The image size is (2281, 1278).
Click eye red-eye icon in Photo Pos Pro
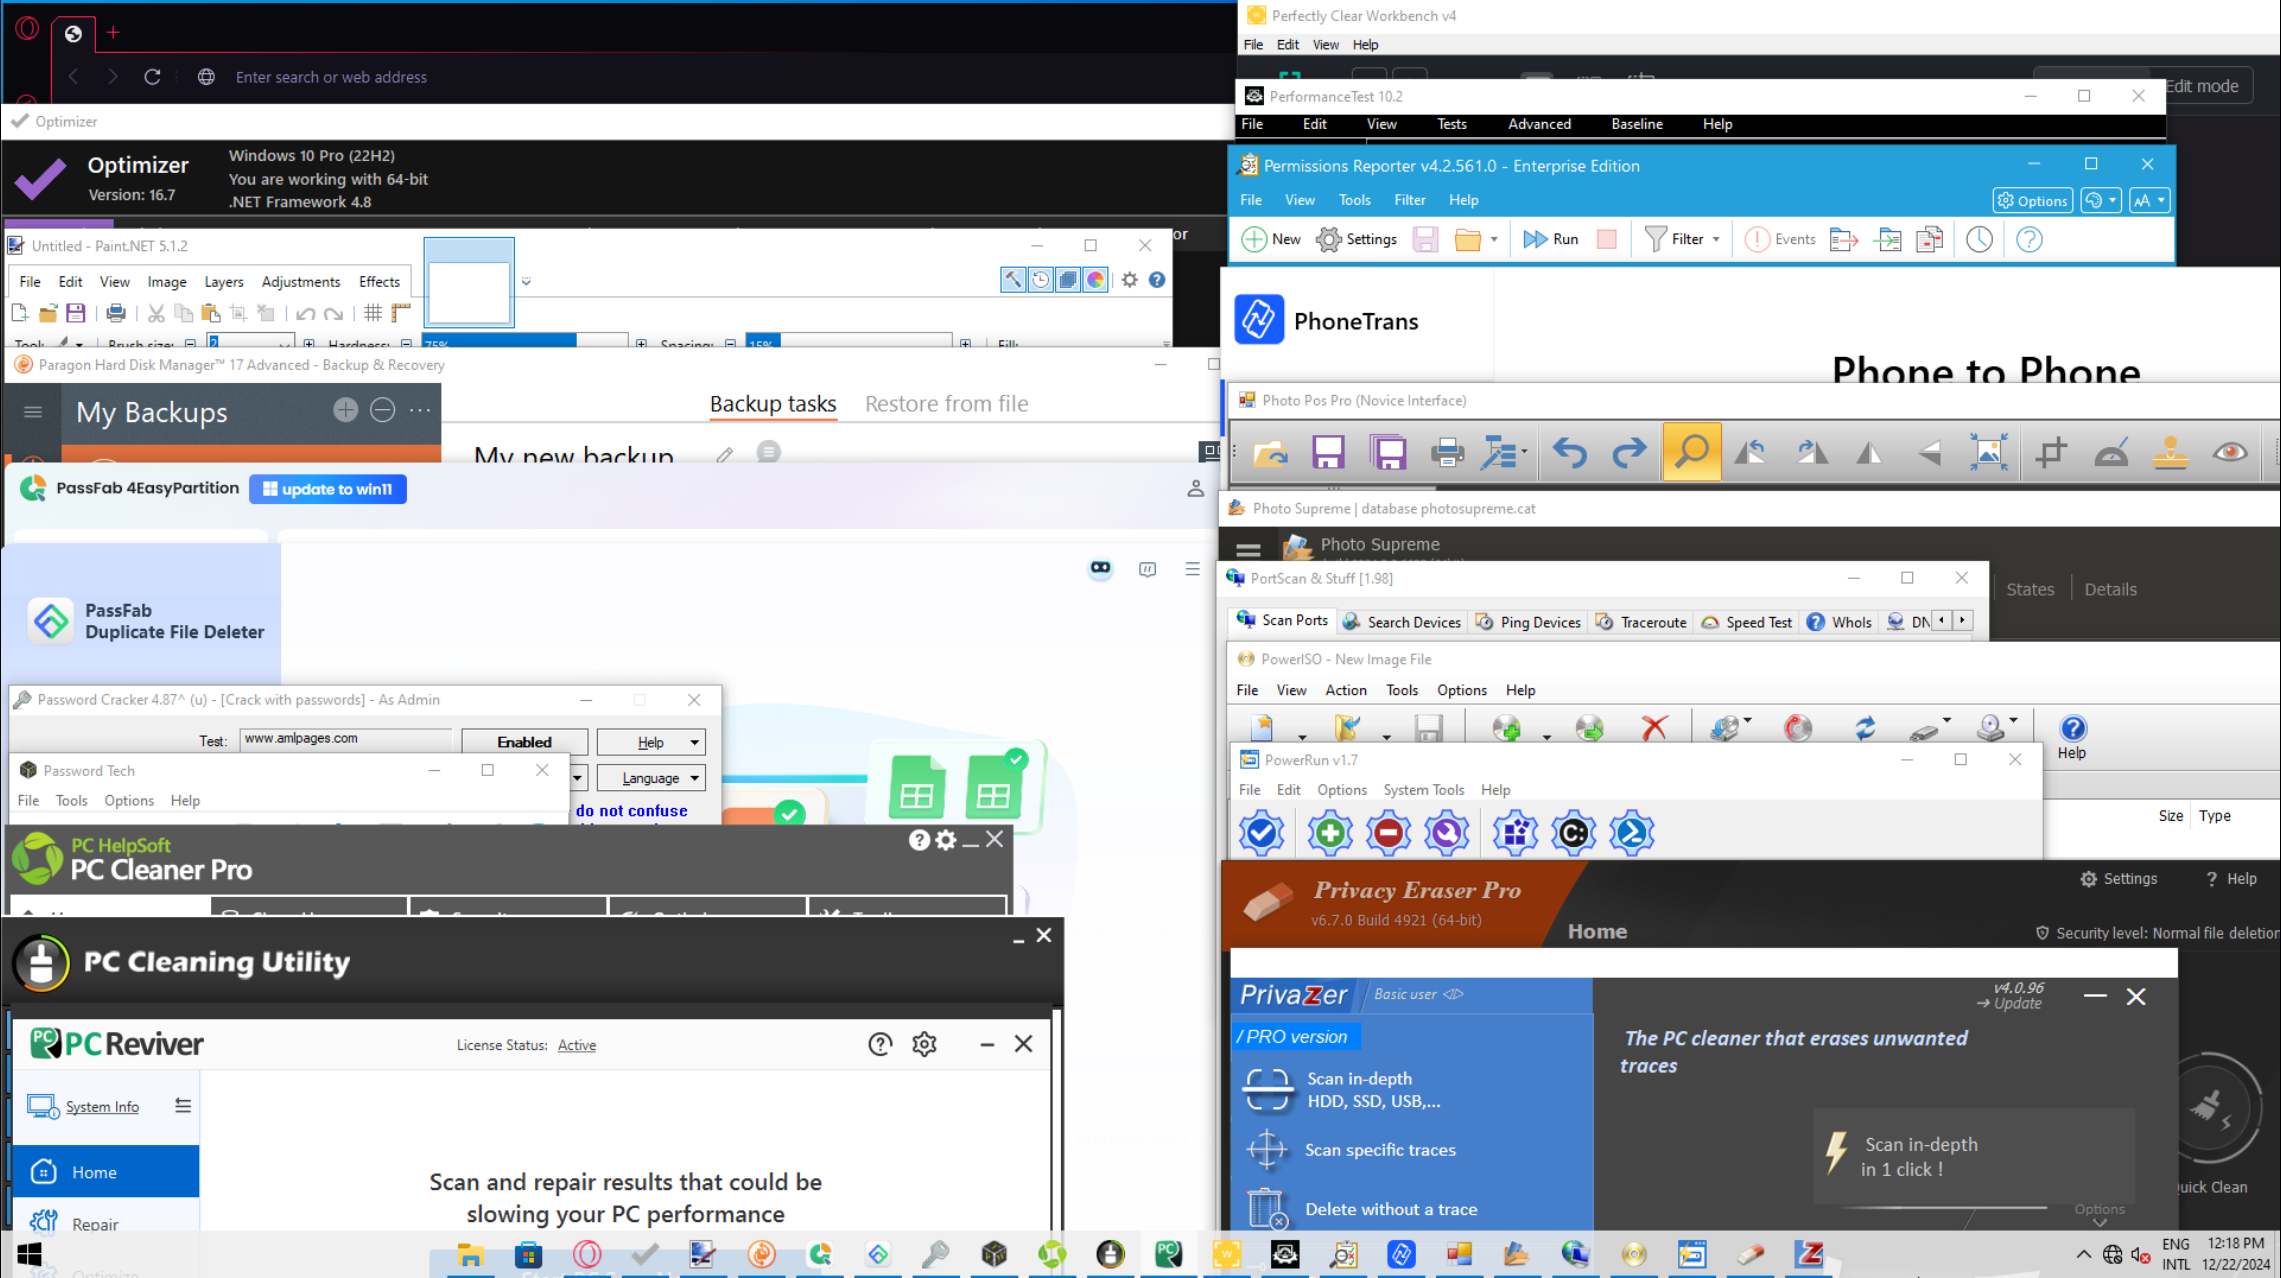(2229, 453)
